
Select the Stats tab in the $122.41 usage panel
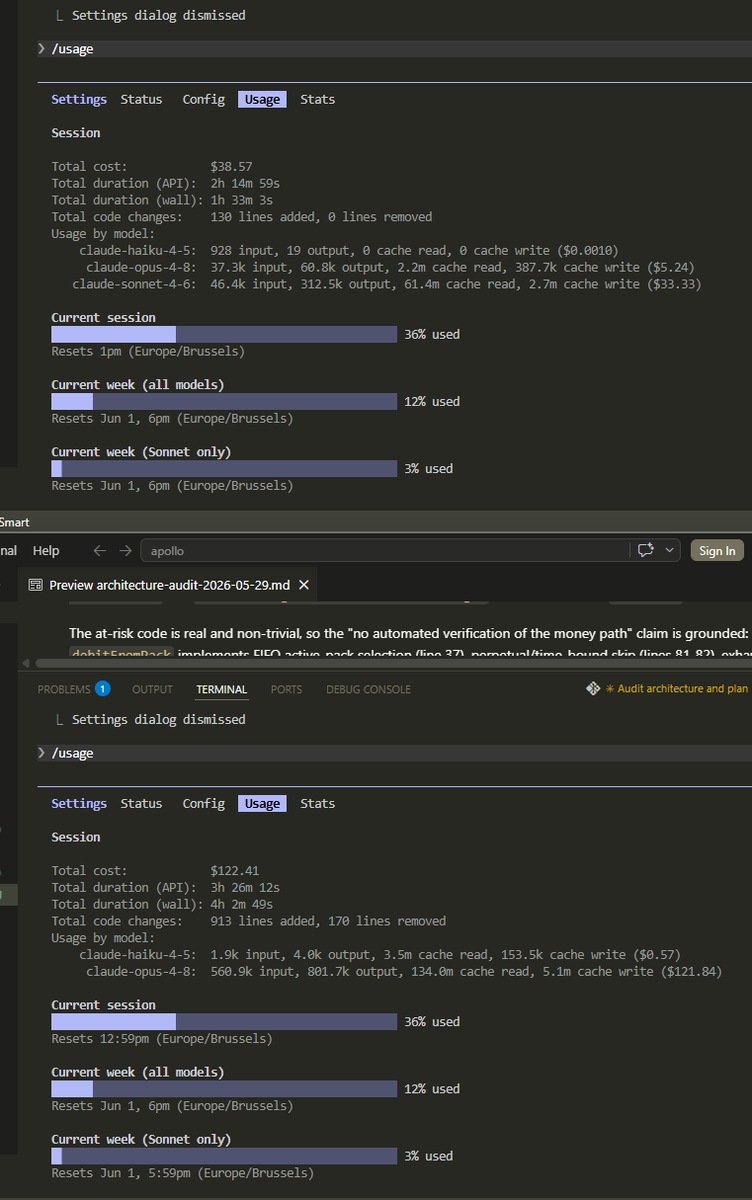[x=318, y=803]
